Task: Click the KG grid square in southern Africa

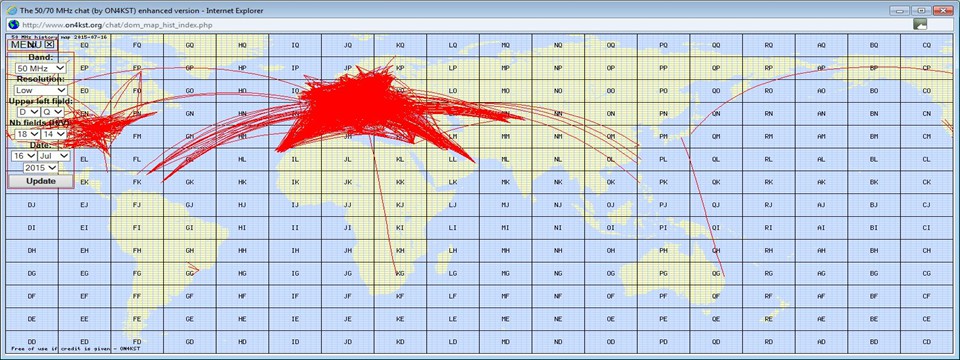Action: click(x=400, y=273)
